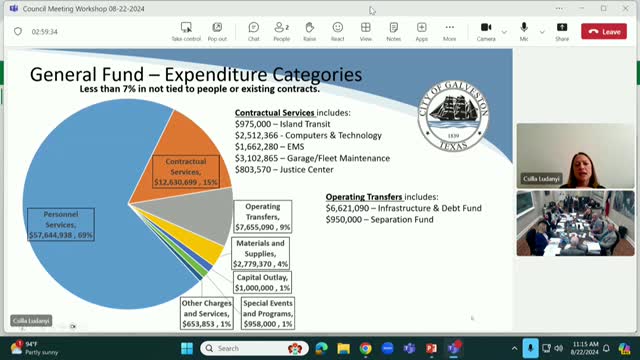Click the General Fund slide title
Viewport: 640px width, 360px height.
point(196,74)
